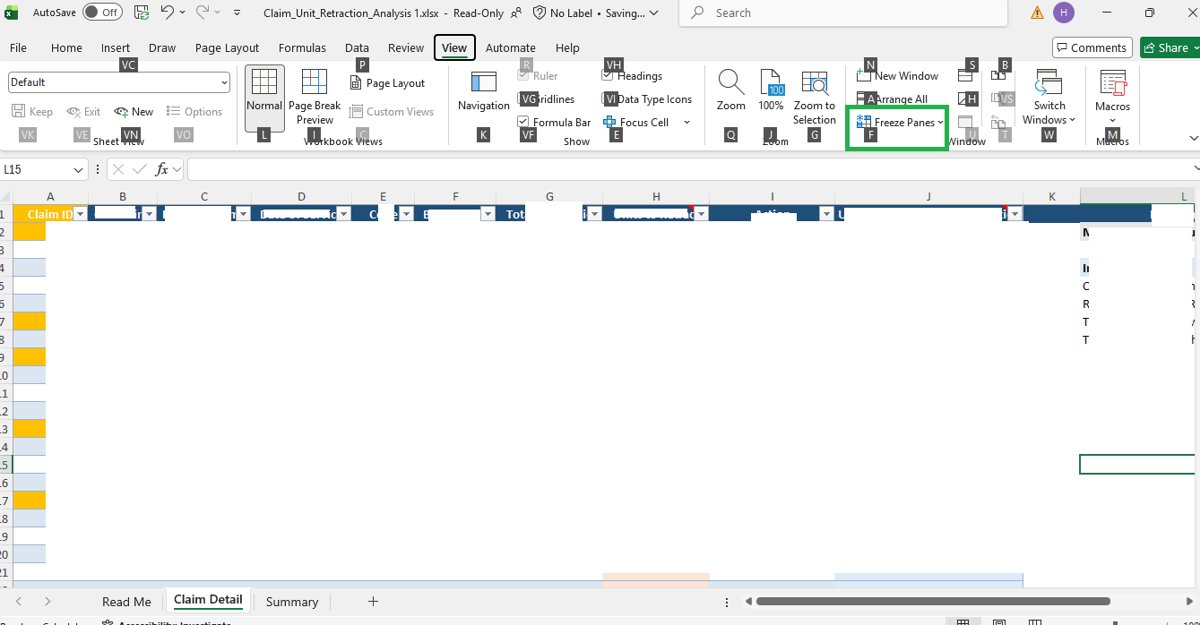Click Exit sheet view button
The width and height of the screenshot is (1200, 625).
tap(83, 112)
